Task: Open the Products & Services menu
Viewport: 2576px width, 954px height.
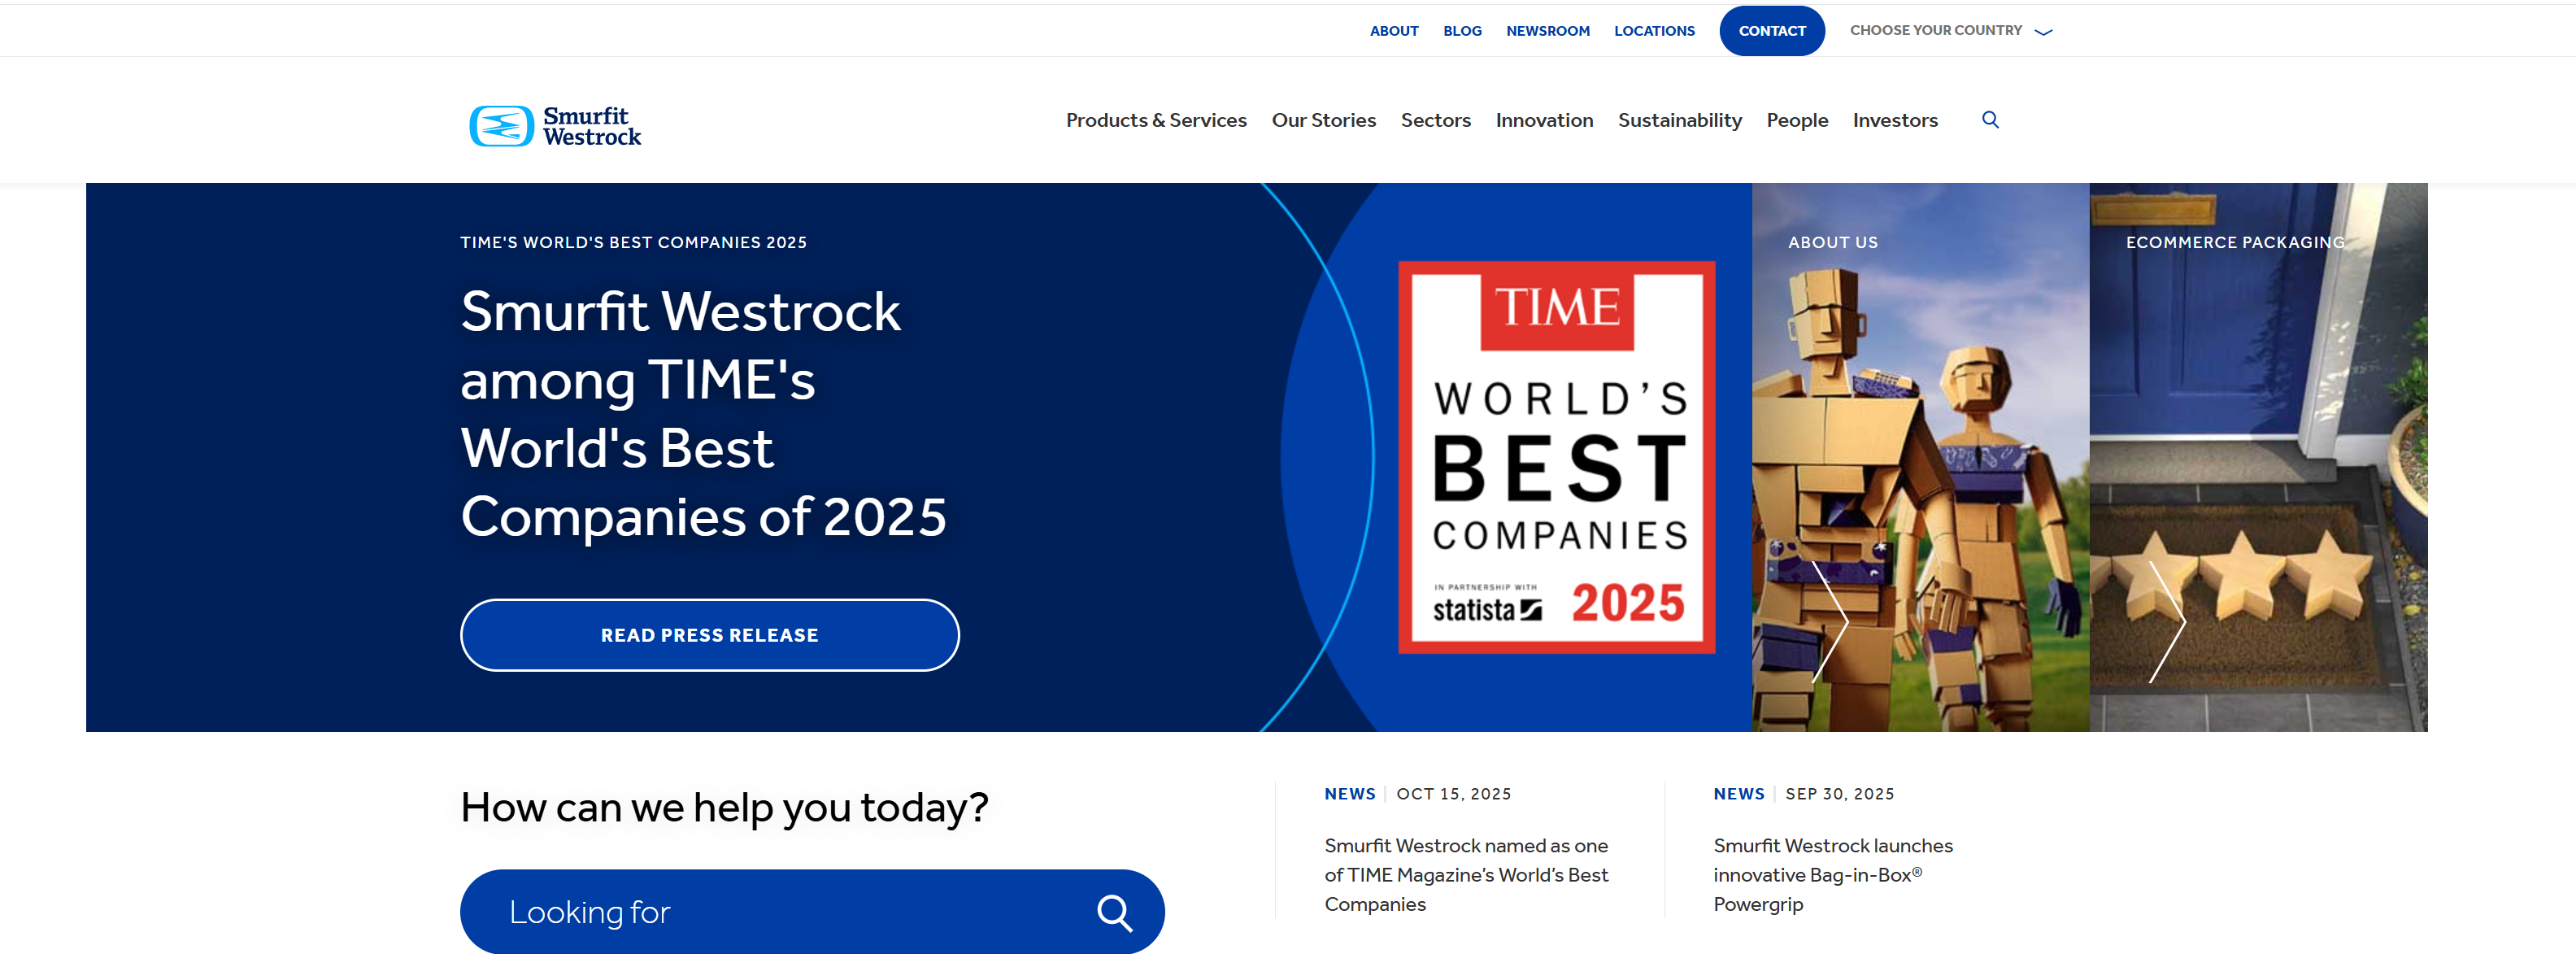Action: click(x=1156, y=120)
